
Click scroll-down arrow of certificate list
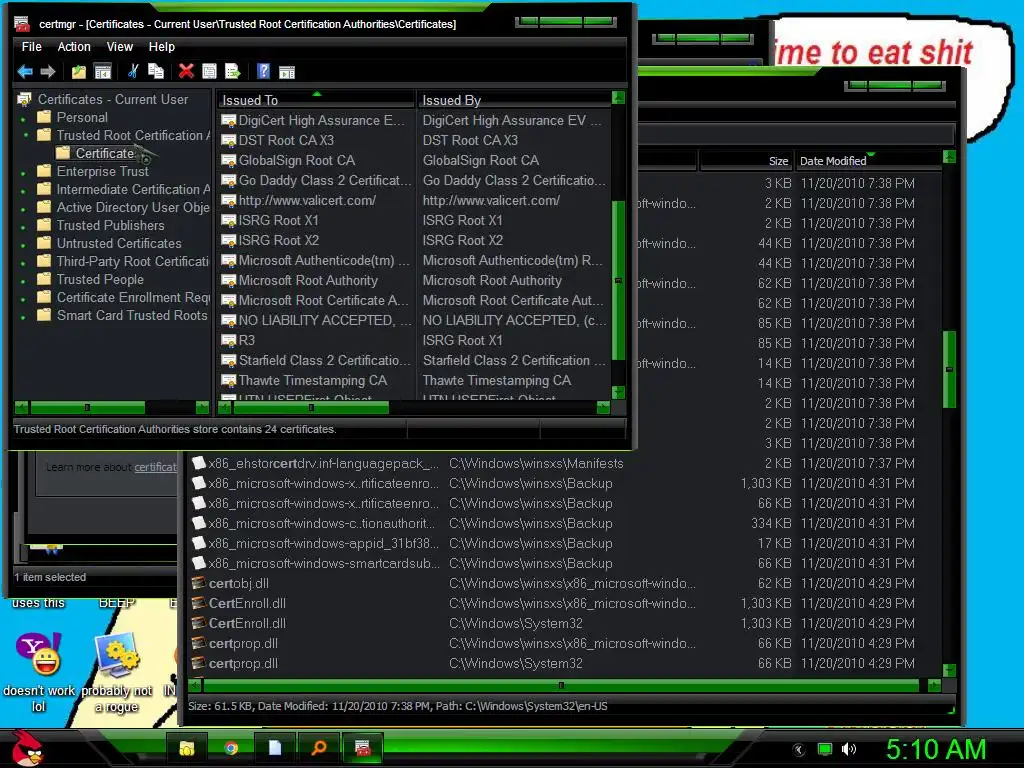click(x=618, y=392)
